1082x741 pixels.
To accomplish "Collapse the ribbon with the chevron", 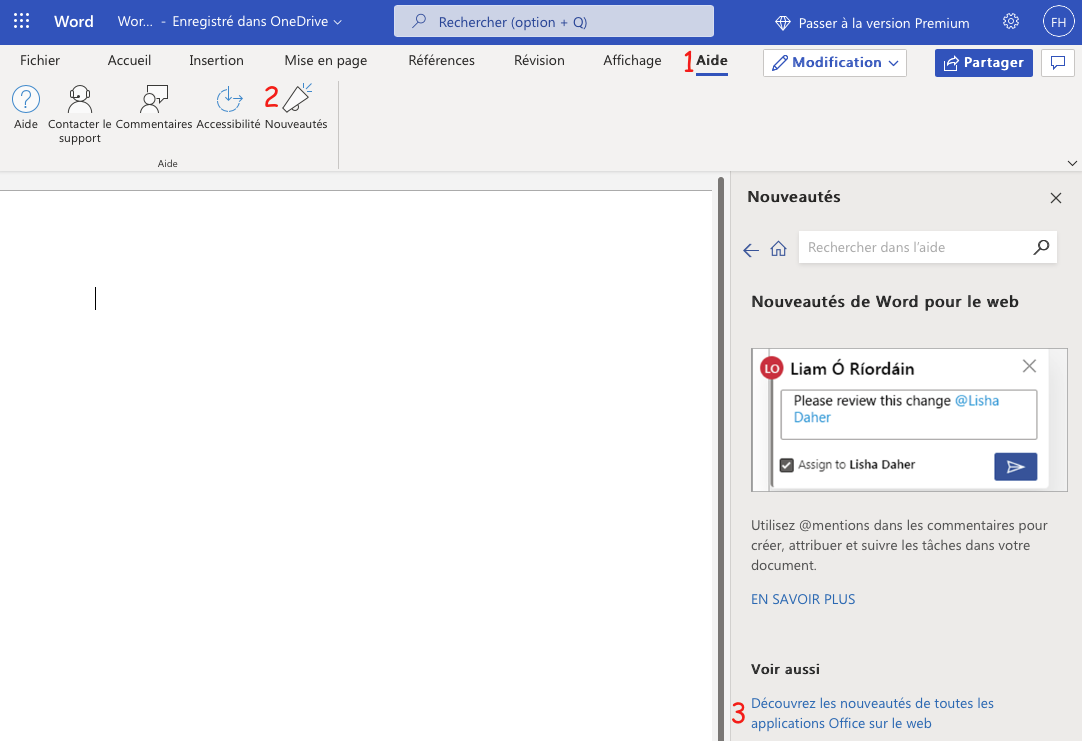I will click(x=1072, y=164).
